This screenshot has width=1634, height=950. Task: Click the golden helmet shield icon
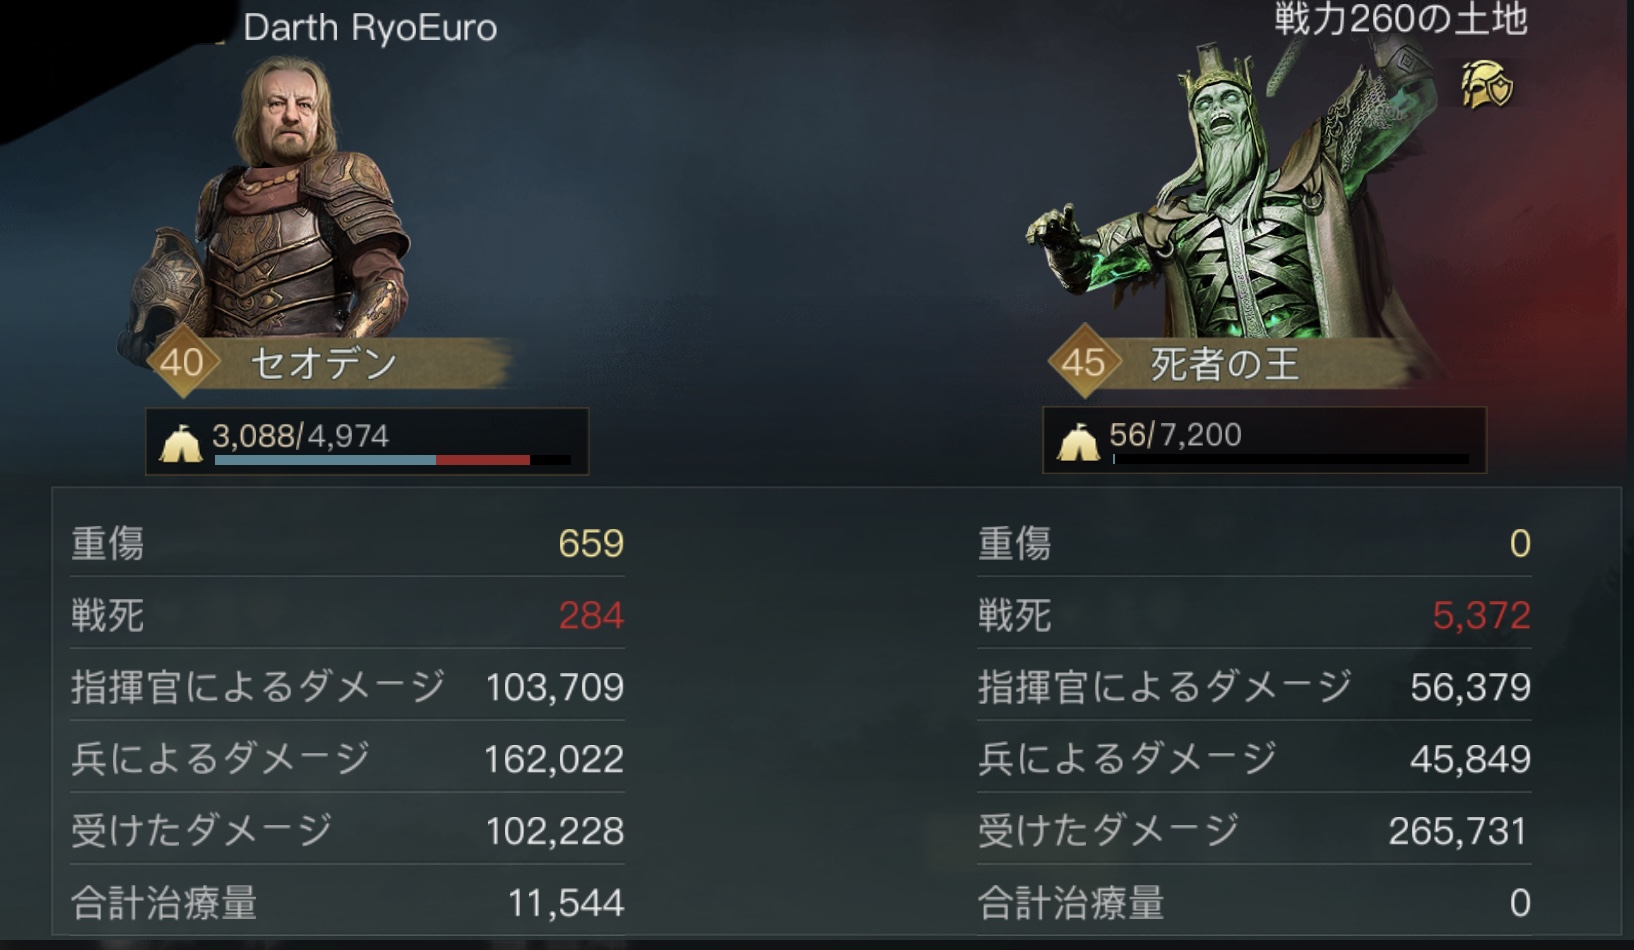[x=1487, y=84]
